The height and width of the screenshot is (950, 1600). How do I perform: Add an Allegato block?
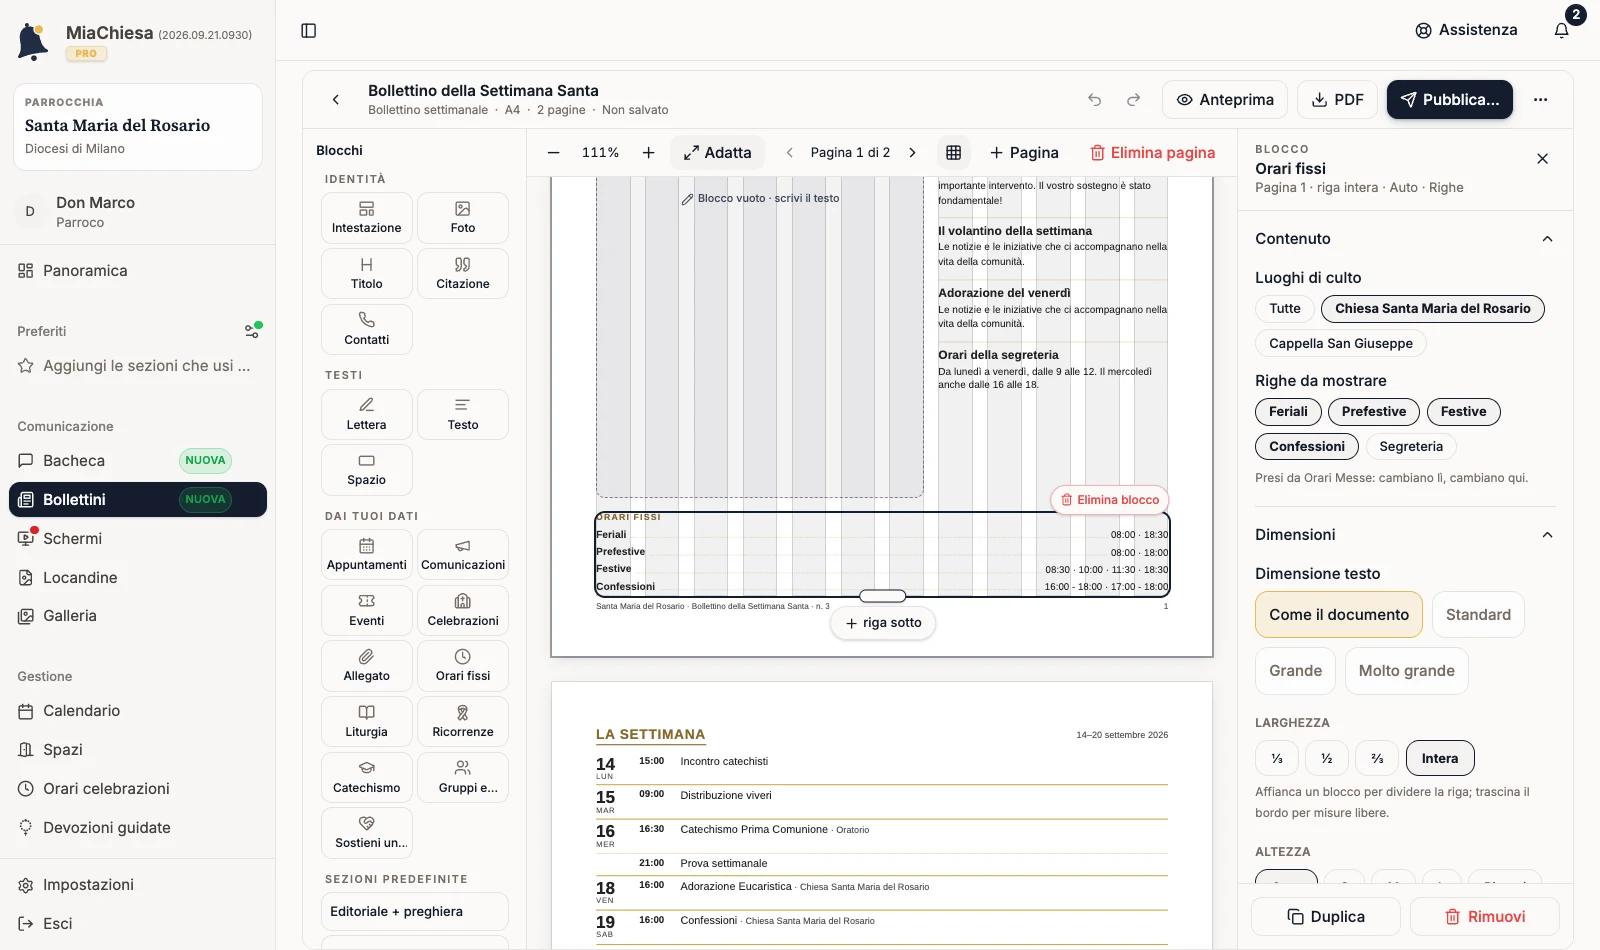(367, 666)
